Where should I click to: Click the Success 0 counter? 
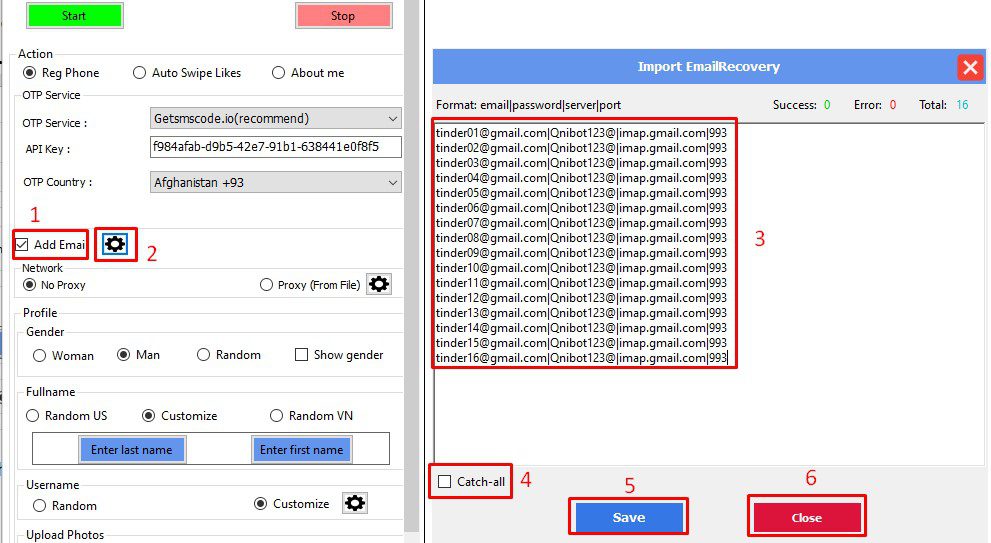(x=801, y=105)
